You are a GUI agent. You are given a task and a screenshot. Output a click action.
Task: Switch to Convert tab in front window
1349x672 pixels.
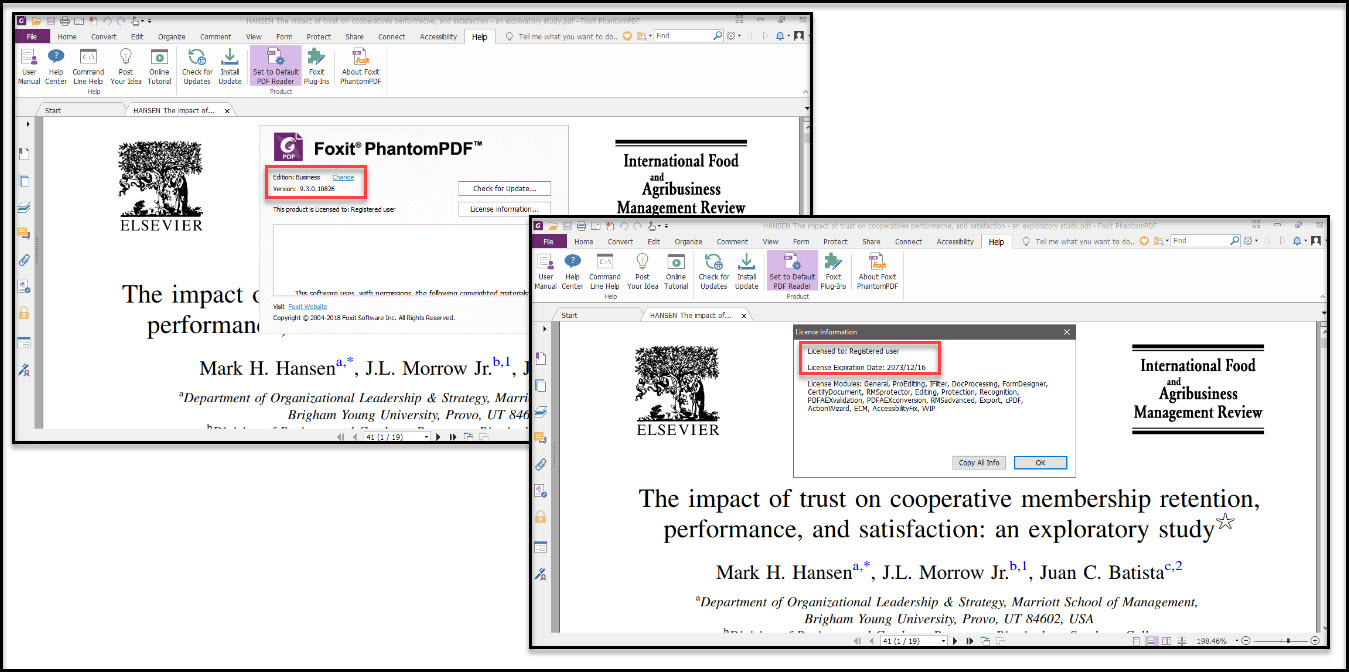(x=620, y=241)
